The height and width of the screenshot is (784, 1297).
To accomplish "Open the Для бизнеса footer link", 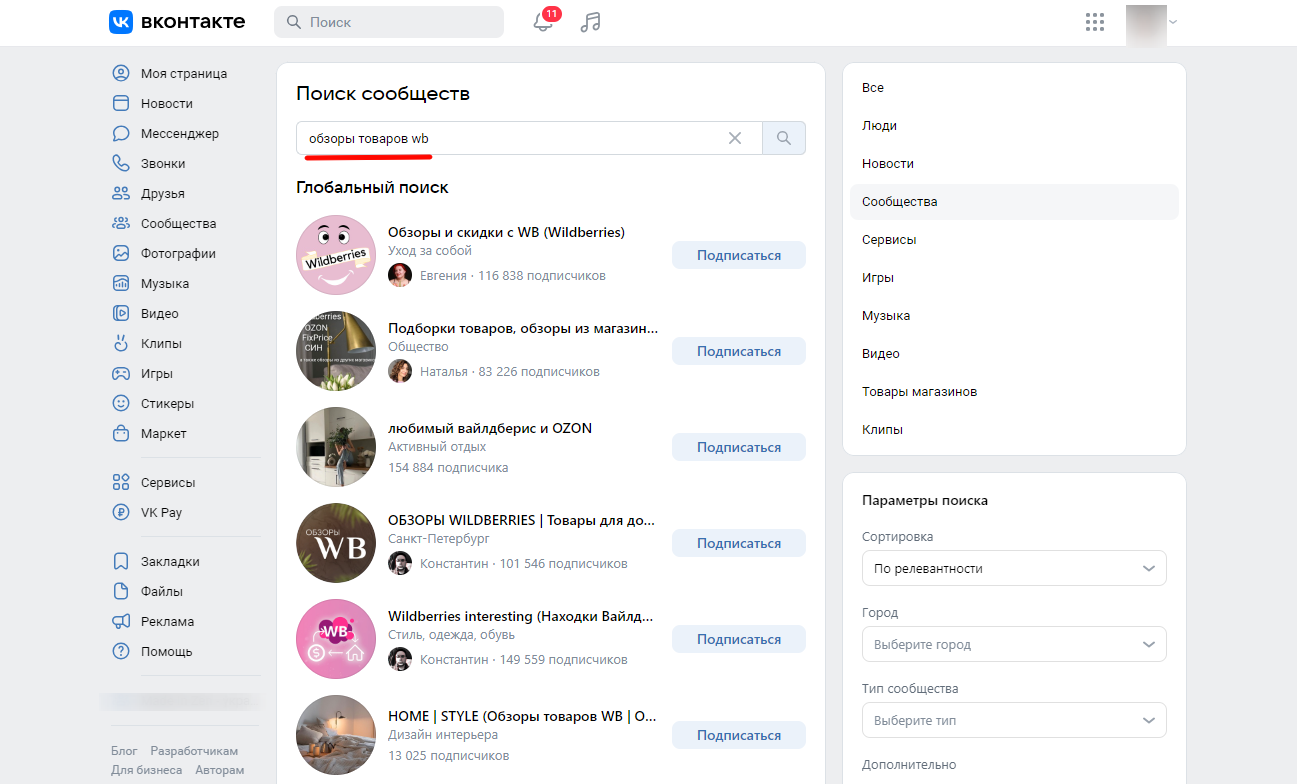I will click(147, 770).
